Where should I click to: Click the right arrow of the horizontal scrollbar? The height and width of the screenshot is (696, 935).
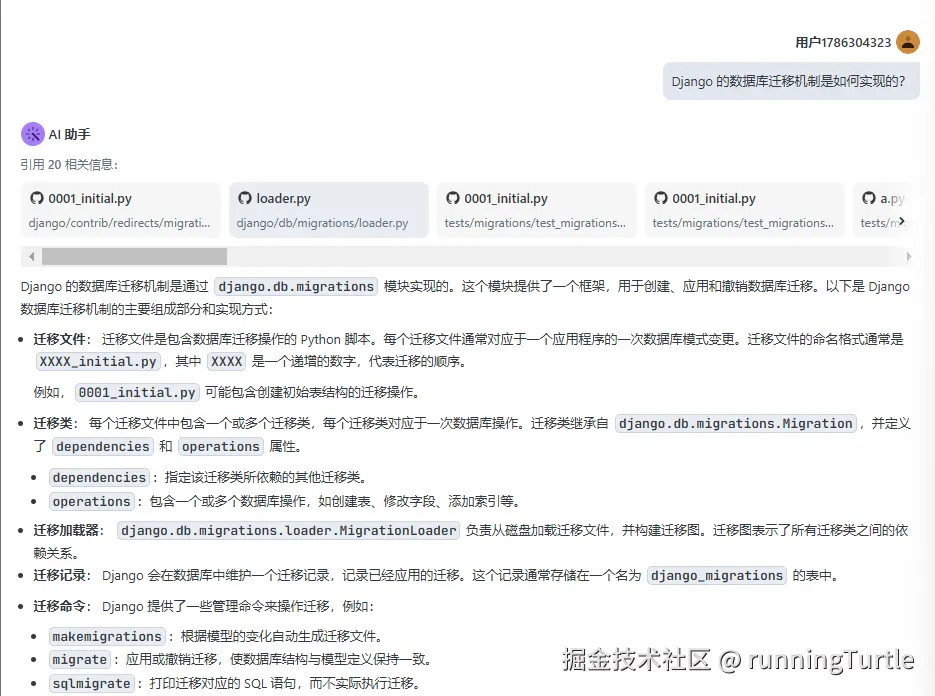pos(908,256)
